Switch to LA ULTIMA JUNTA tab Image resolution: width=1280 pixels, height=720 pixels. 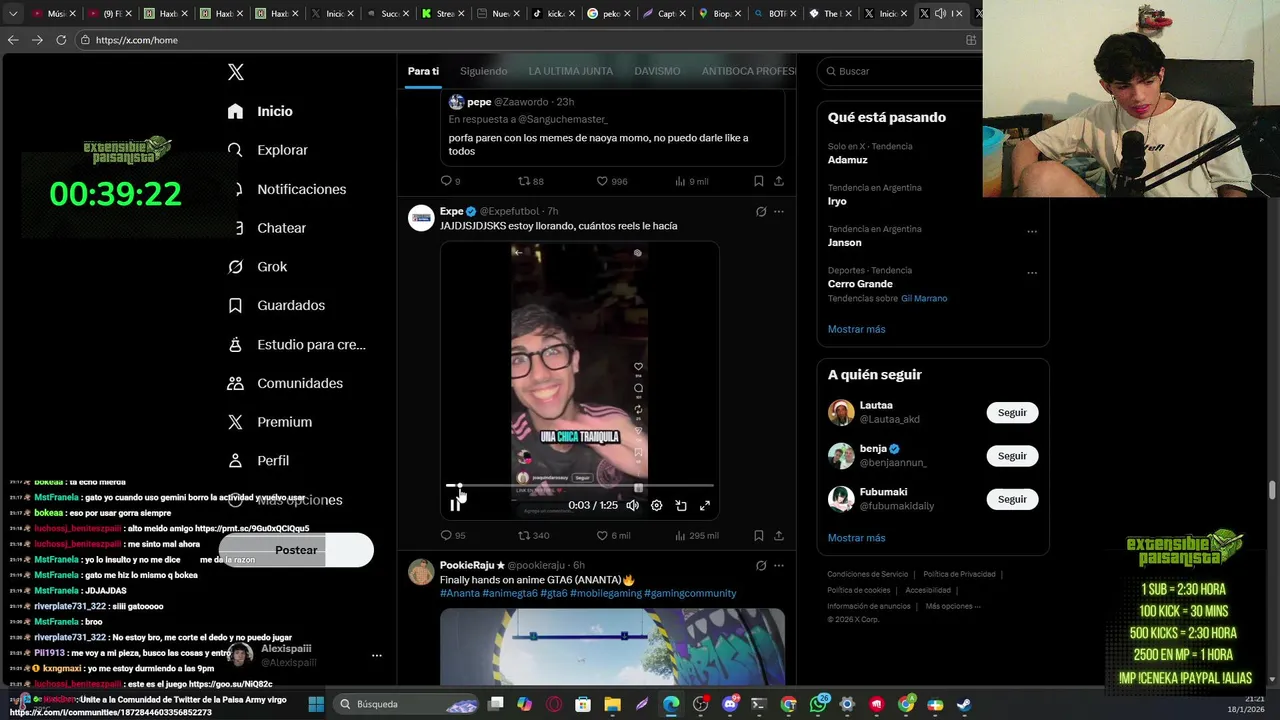[x=570, y=71]
